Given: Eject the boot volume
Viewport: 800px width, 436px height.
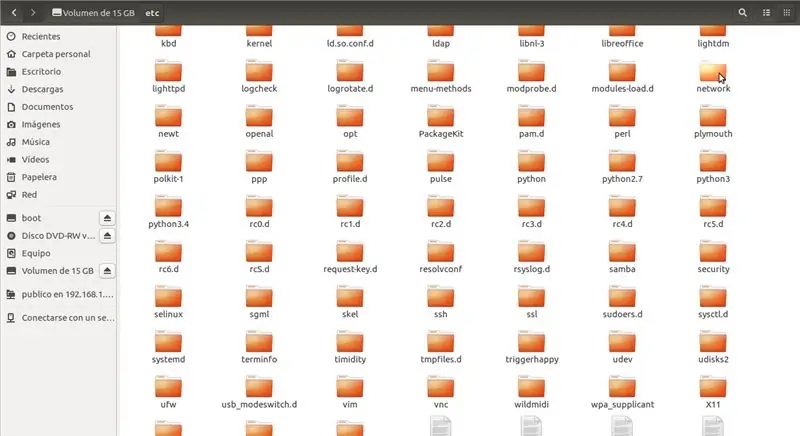Looking at the screenshot, I should point(107,218).
